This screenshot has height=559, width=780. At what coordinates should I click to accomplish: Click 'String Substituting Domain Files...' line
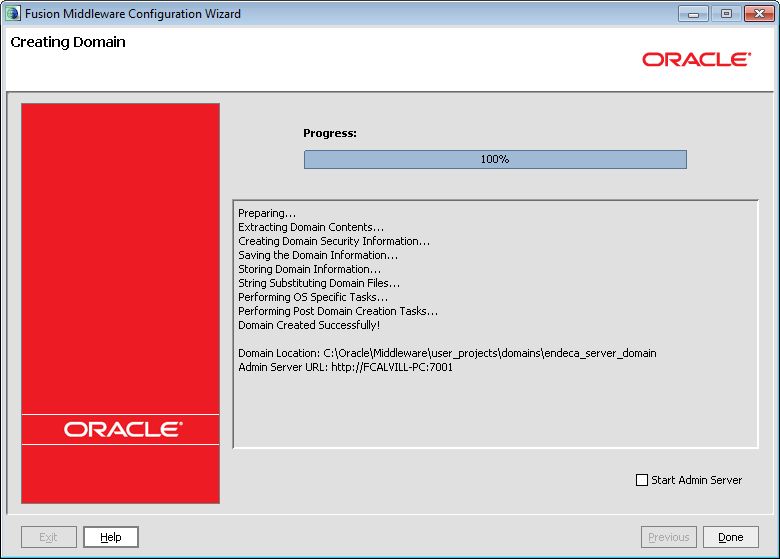pyautogui.click(x=319, y=283)
